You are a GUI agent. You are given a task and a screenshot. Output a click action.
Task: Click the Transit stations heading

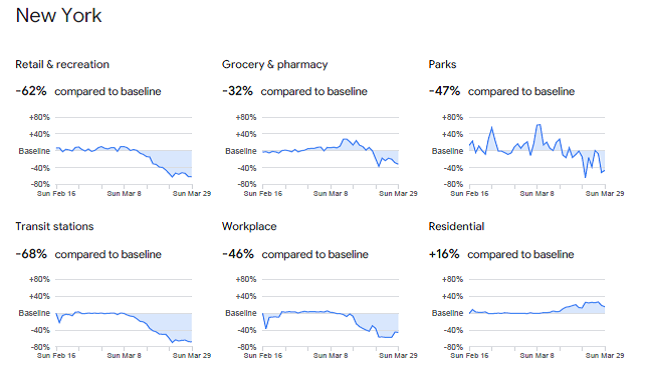(55, 226)
